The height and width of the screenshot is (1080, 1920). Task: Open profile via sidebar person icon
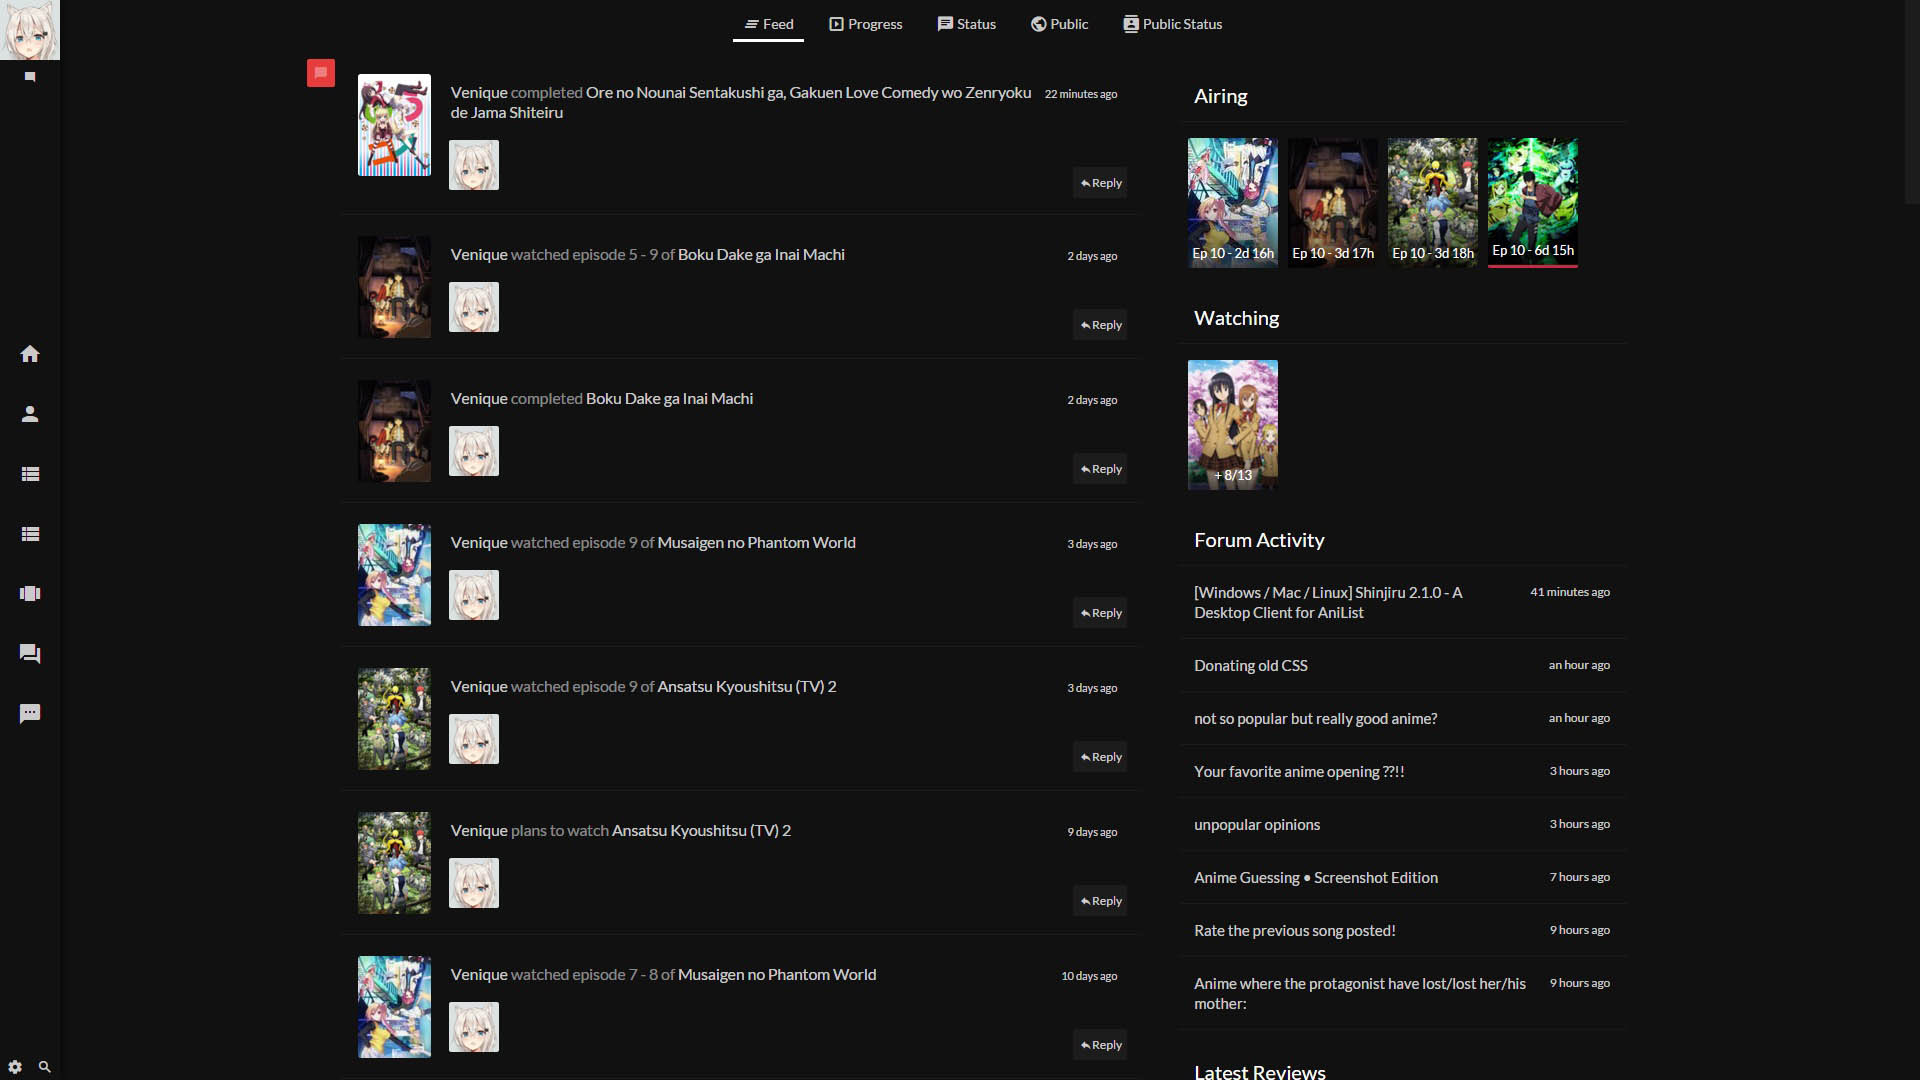pos(30,414)
